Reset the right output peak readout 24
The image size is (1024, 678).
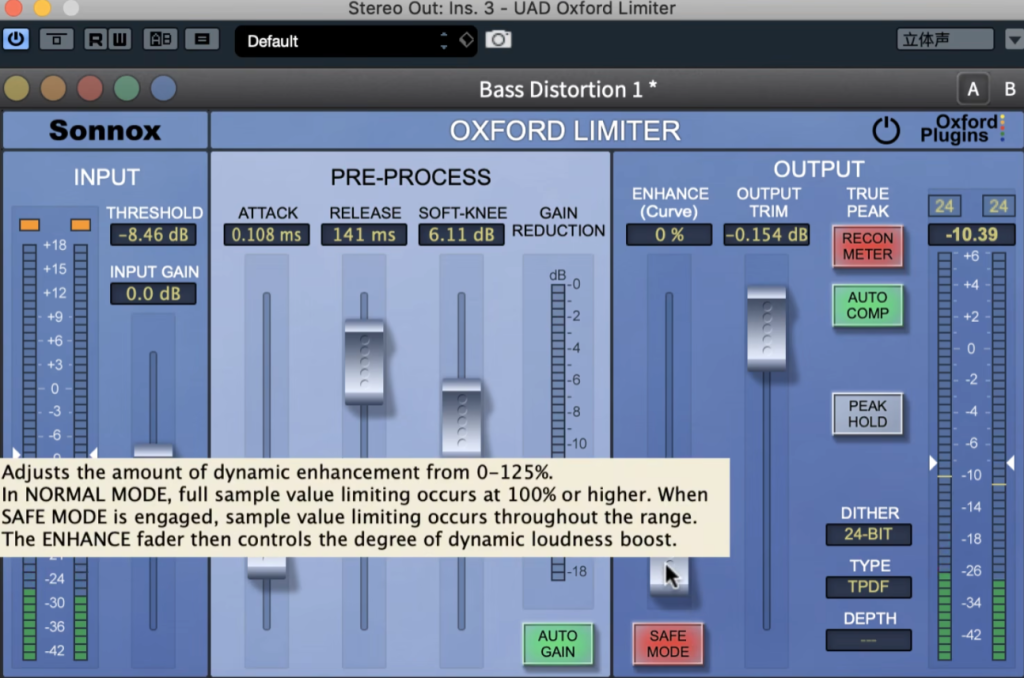[999, 206]
